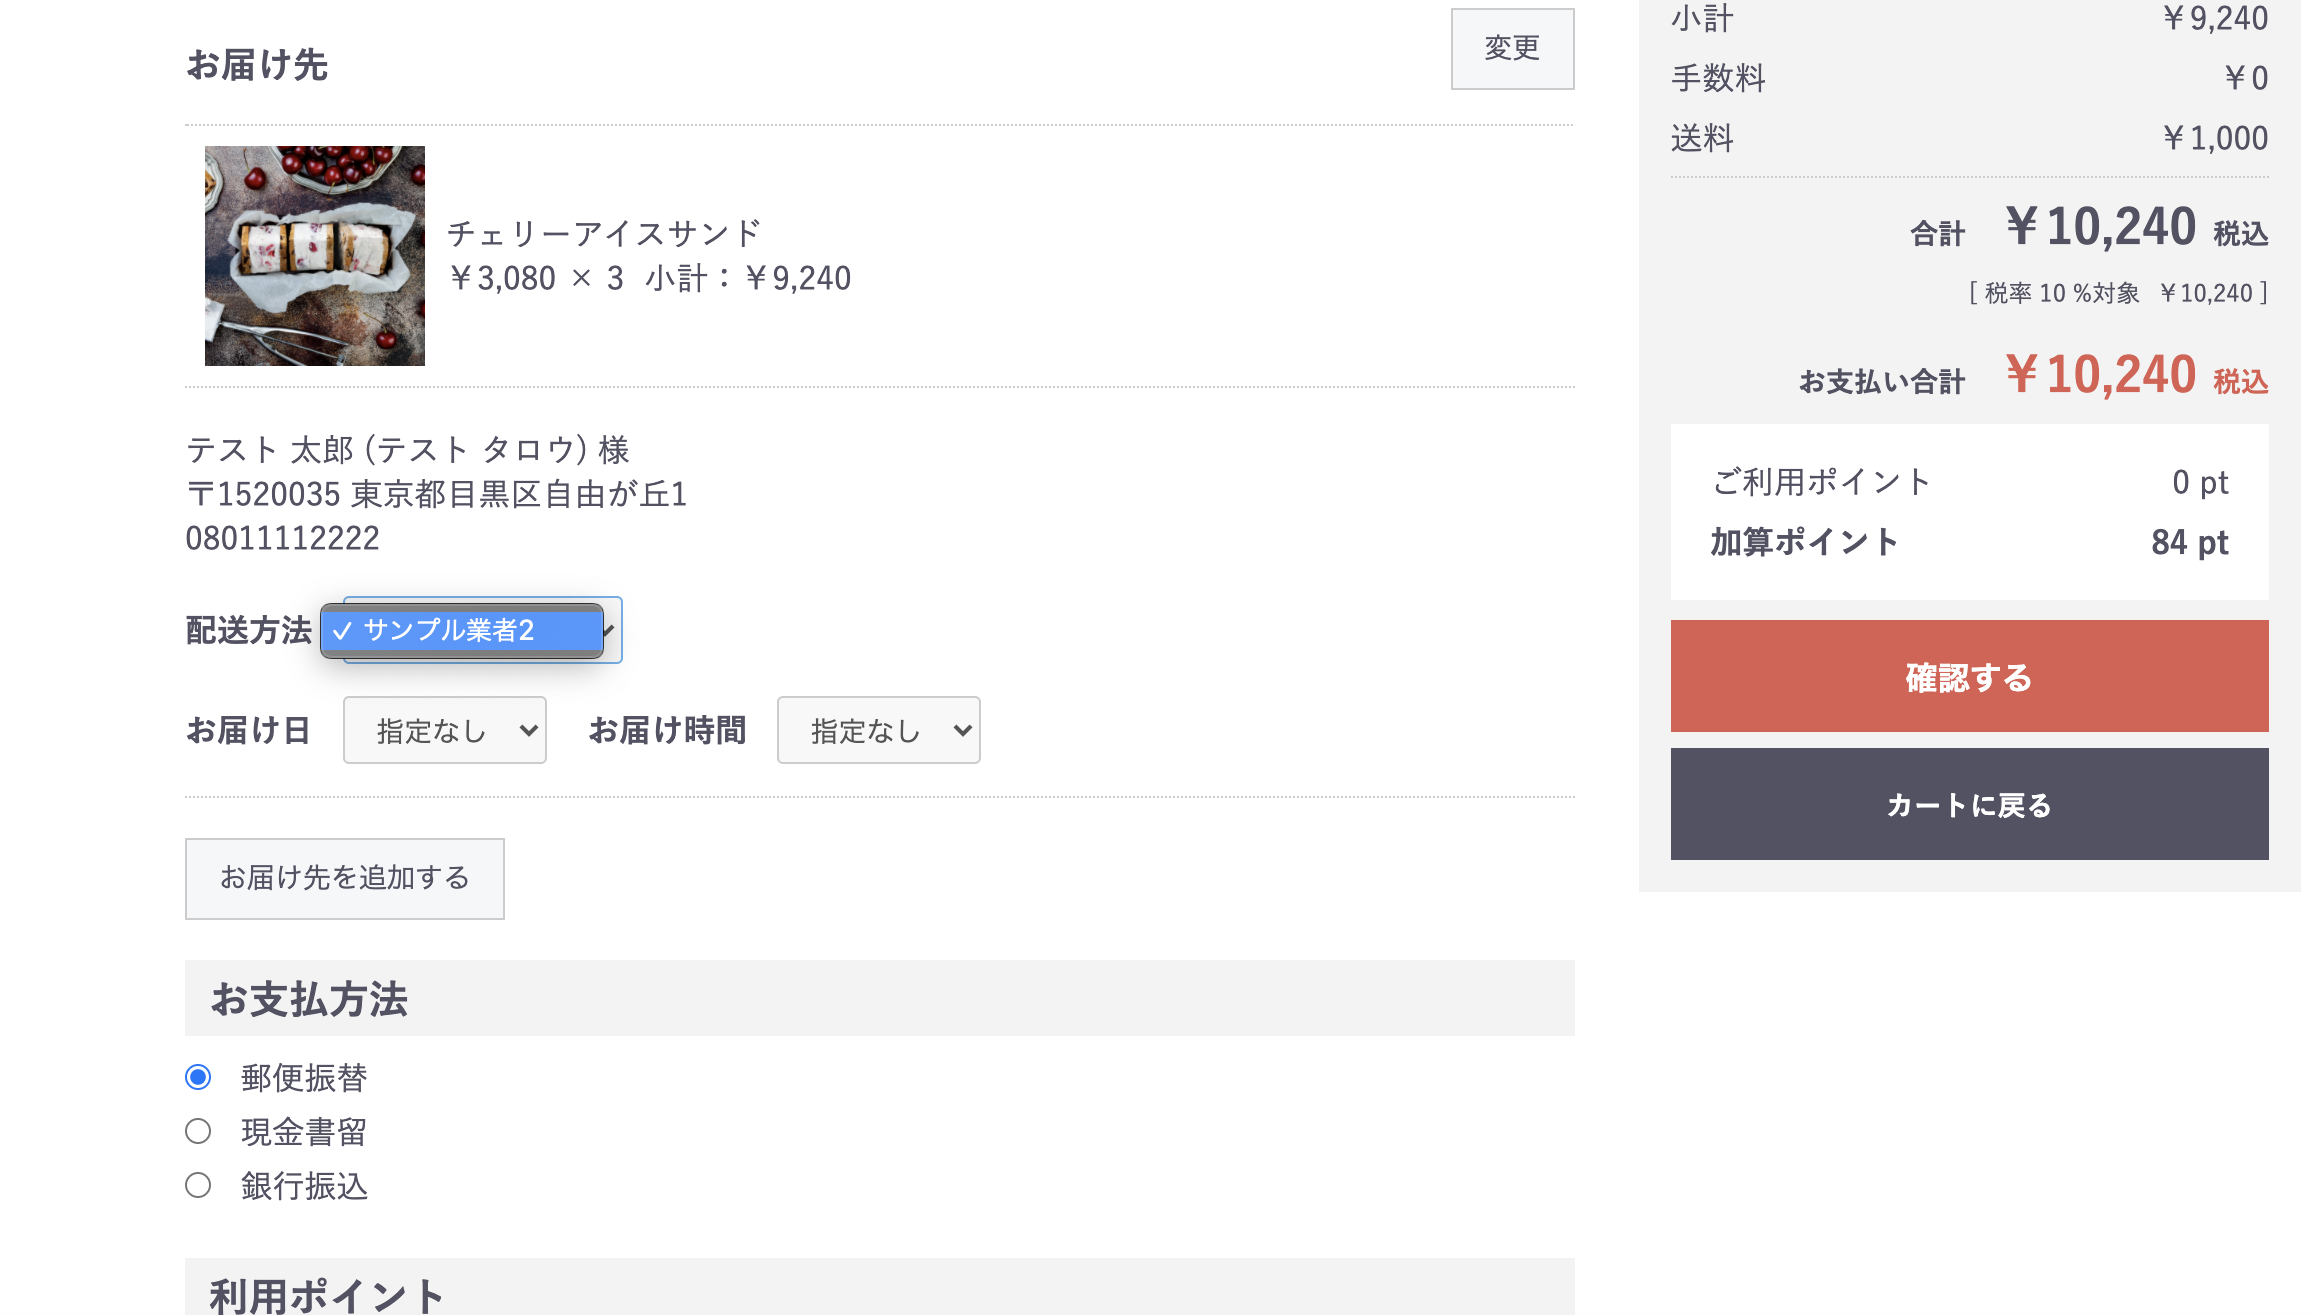Click お届け先を追加する button
Screen dimensions: 2316x1315
(x=345, y=878)
